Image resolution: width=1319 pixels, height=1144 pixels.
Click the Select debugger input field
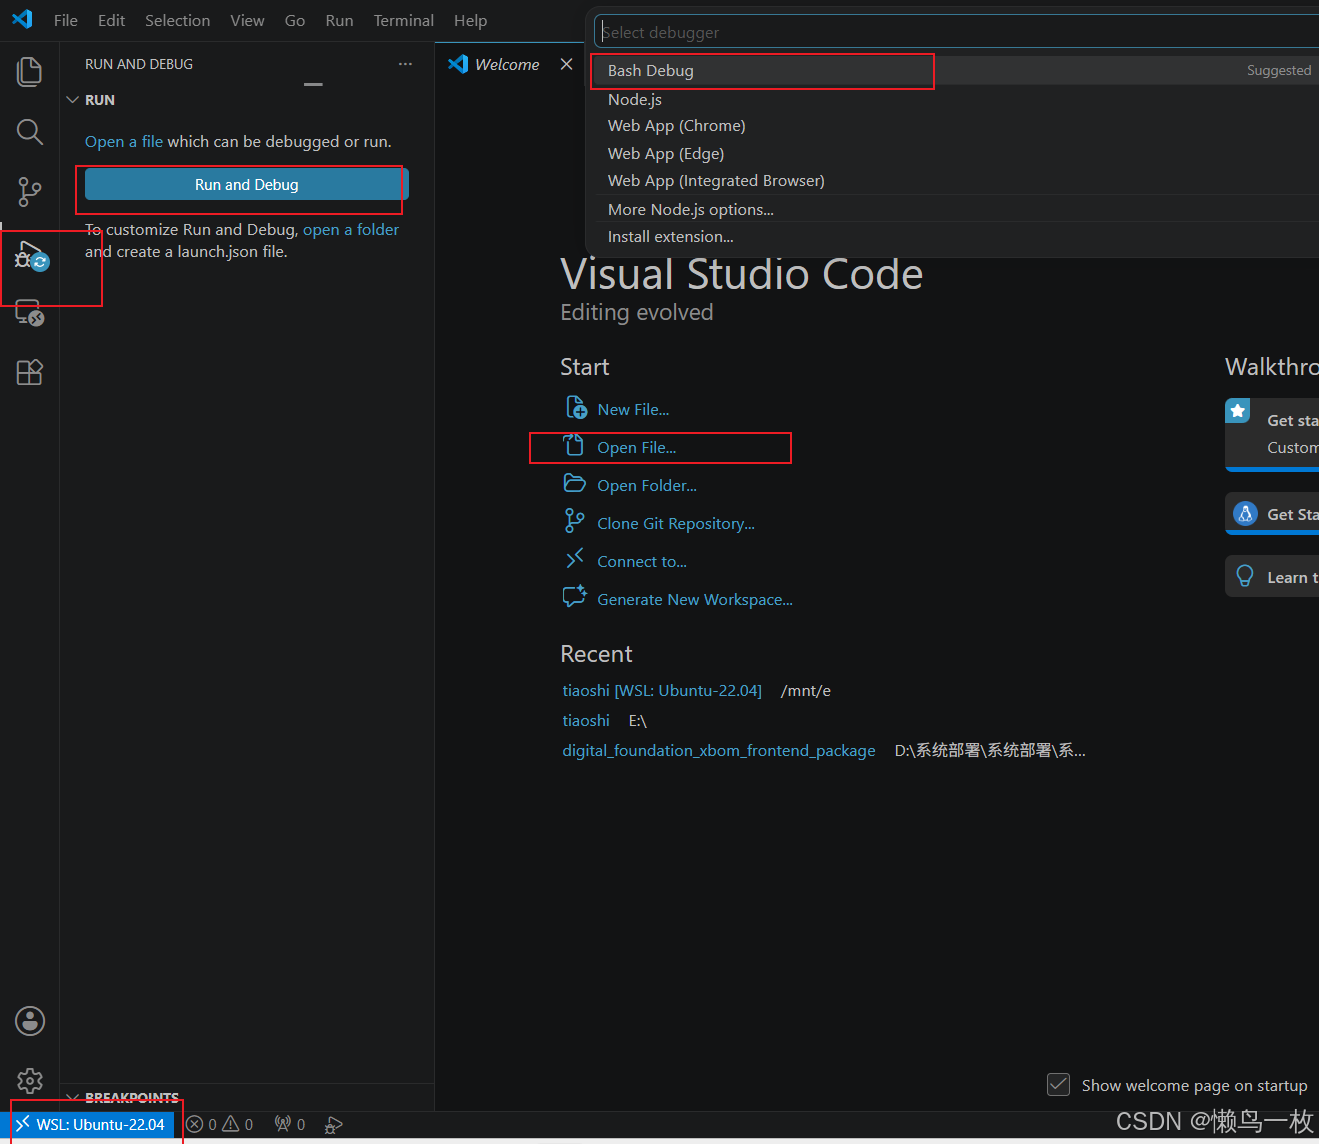coord(957,32)
